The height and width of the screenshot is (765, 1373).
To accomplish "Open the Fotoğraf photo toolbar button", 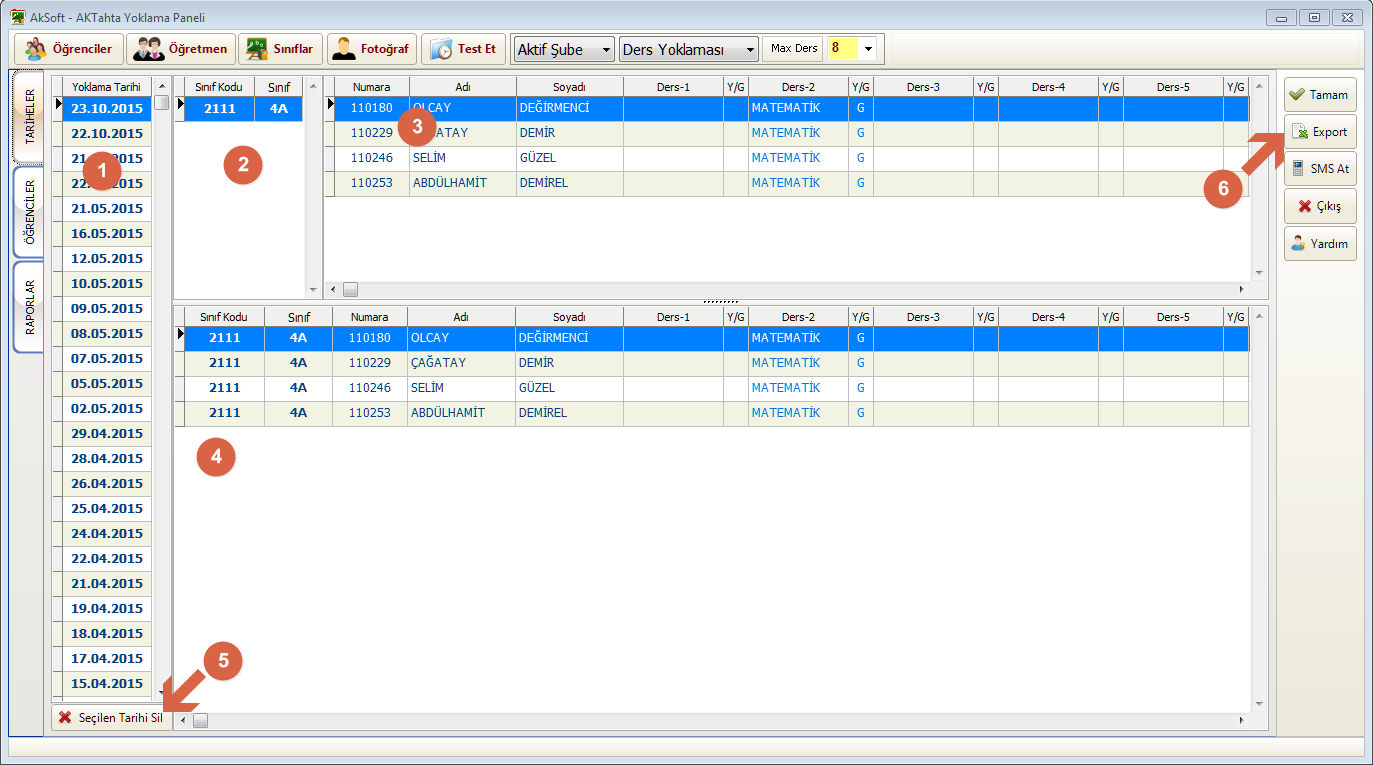I will [x=371, y=48].
